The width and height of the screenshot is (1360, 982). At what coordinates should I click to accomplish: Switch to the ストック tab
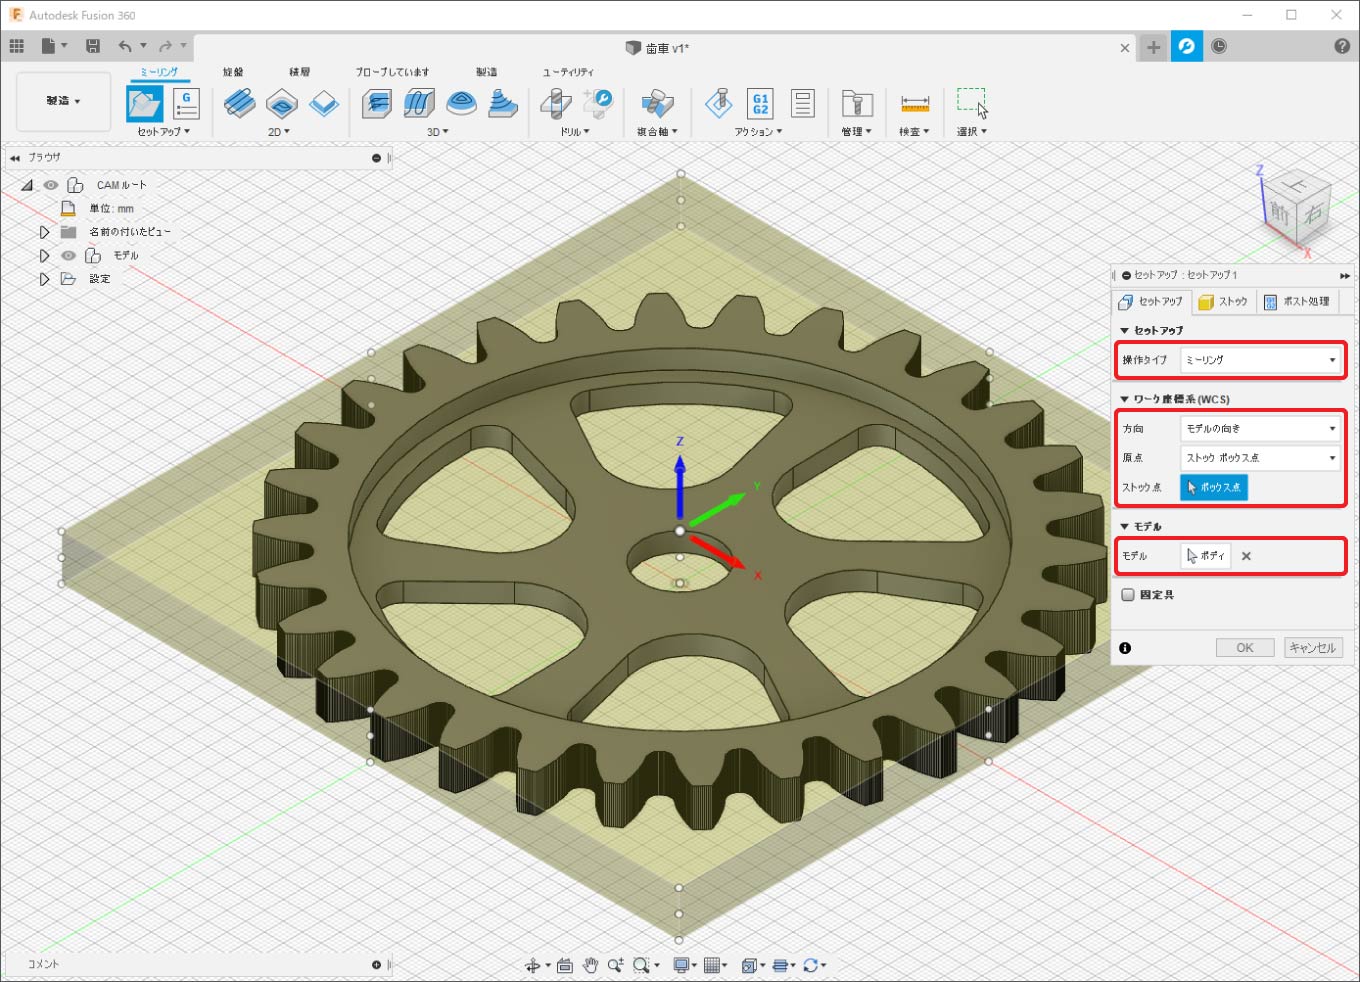pos(1223,302)
